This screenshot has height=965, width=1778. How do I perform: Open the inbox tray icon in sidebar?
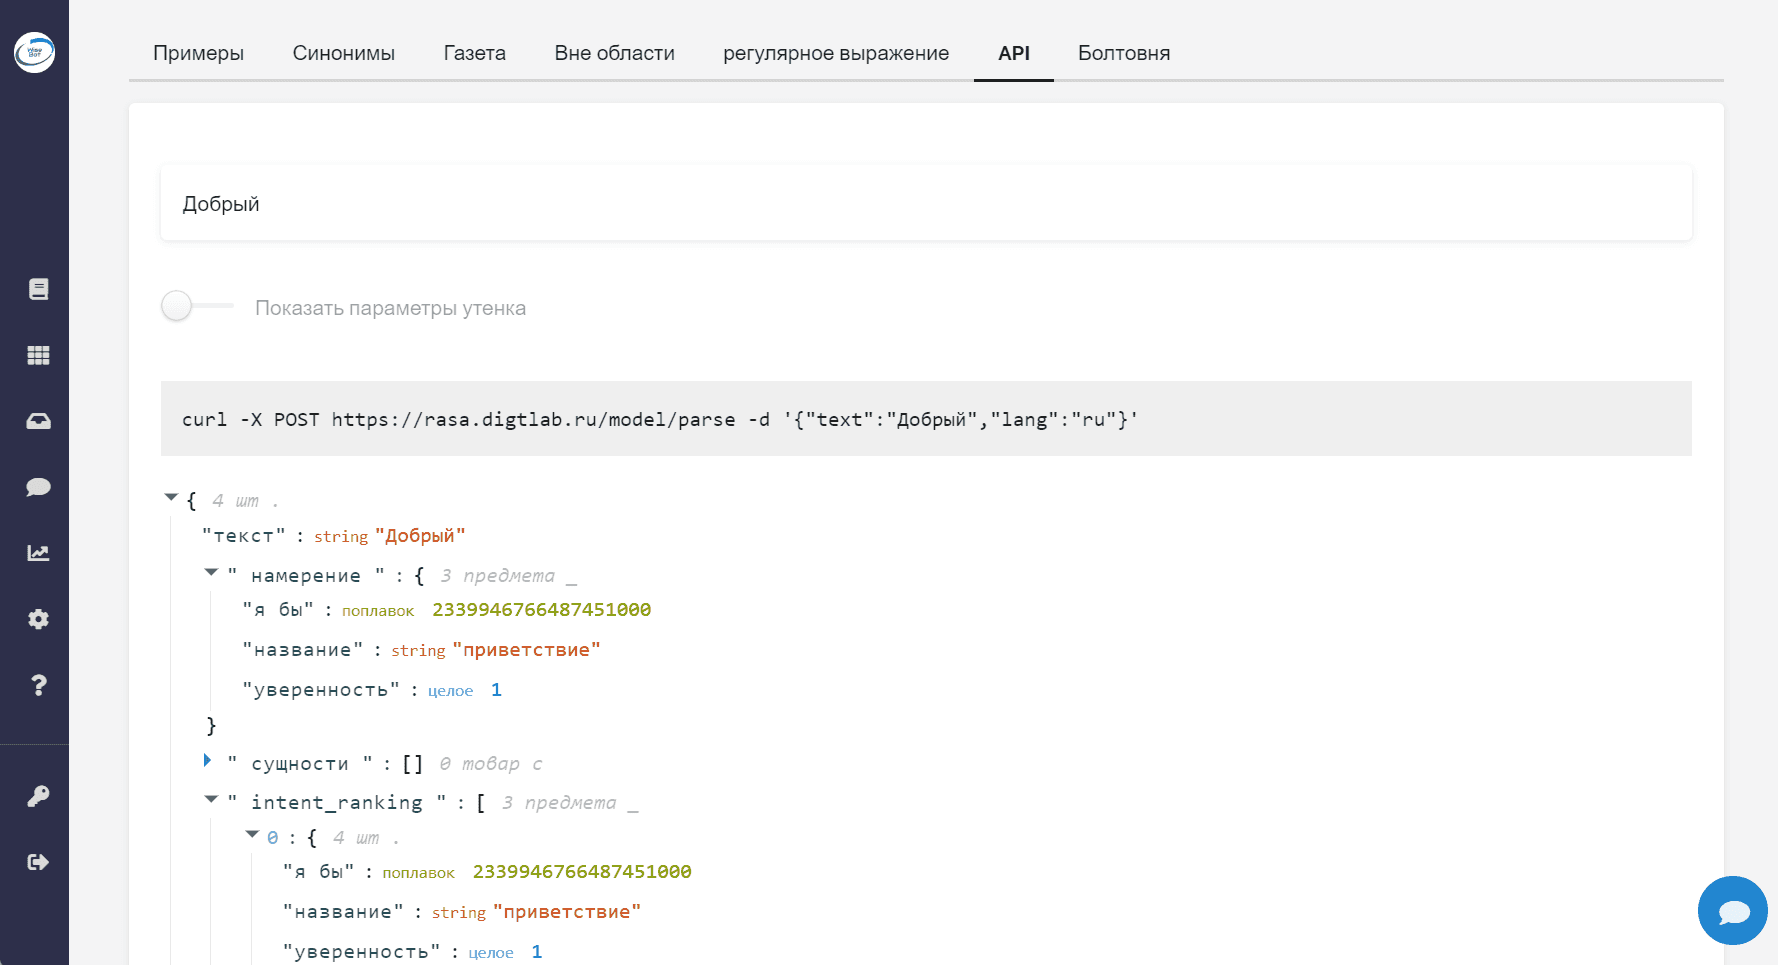[x=38, y=421]
